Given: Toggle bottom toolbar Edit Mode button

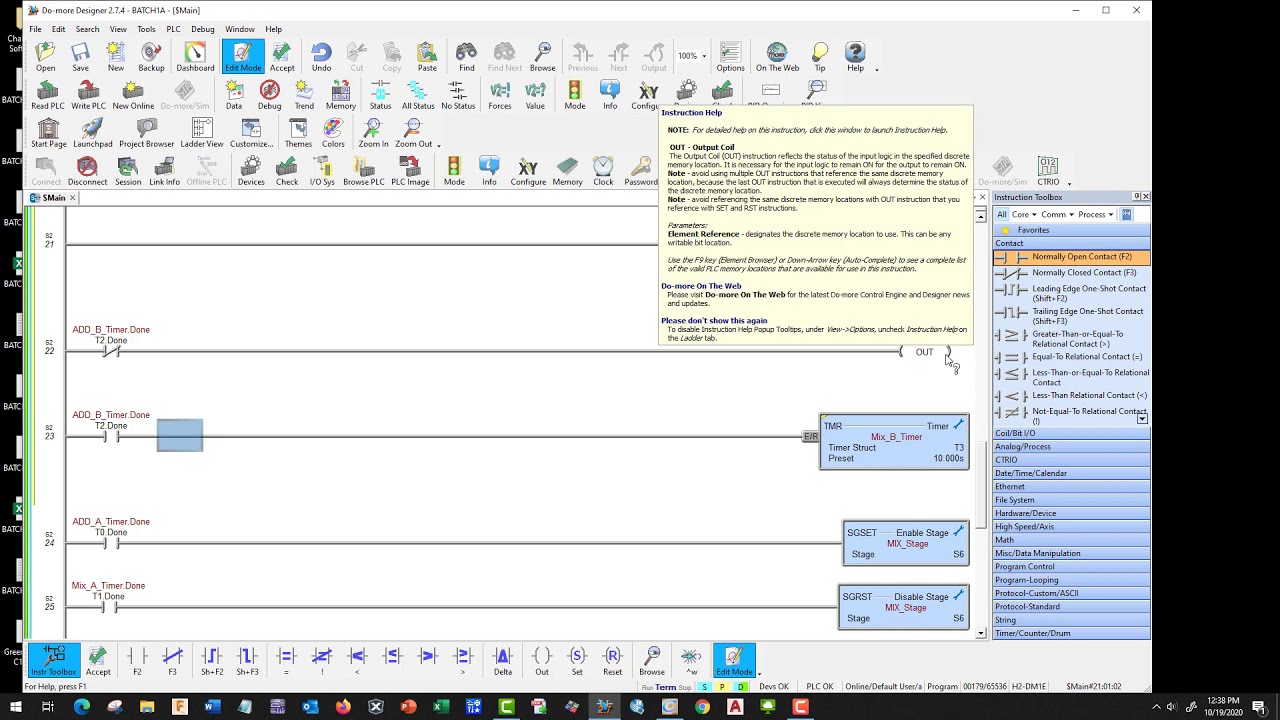Looking at the screenshot, I should [x=734, y=661].
